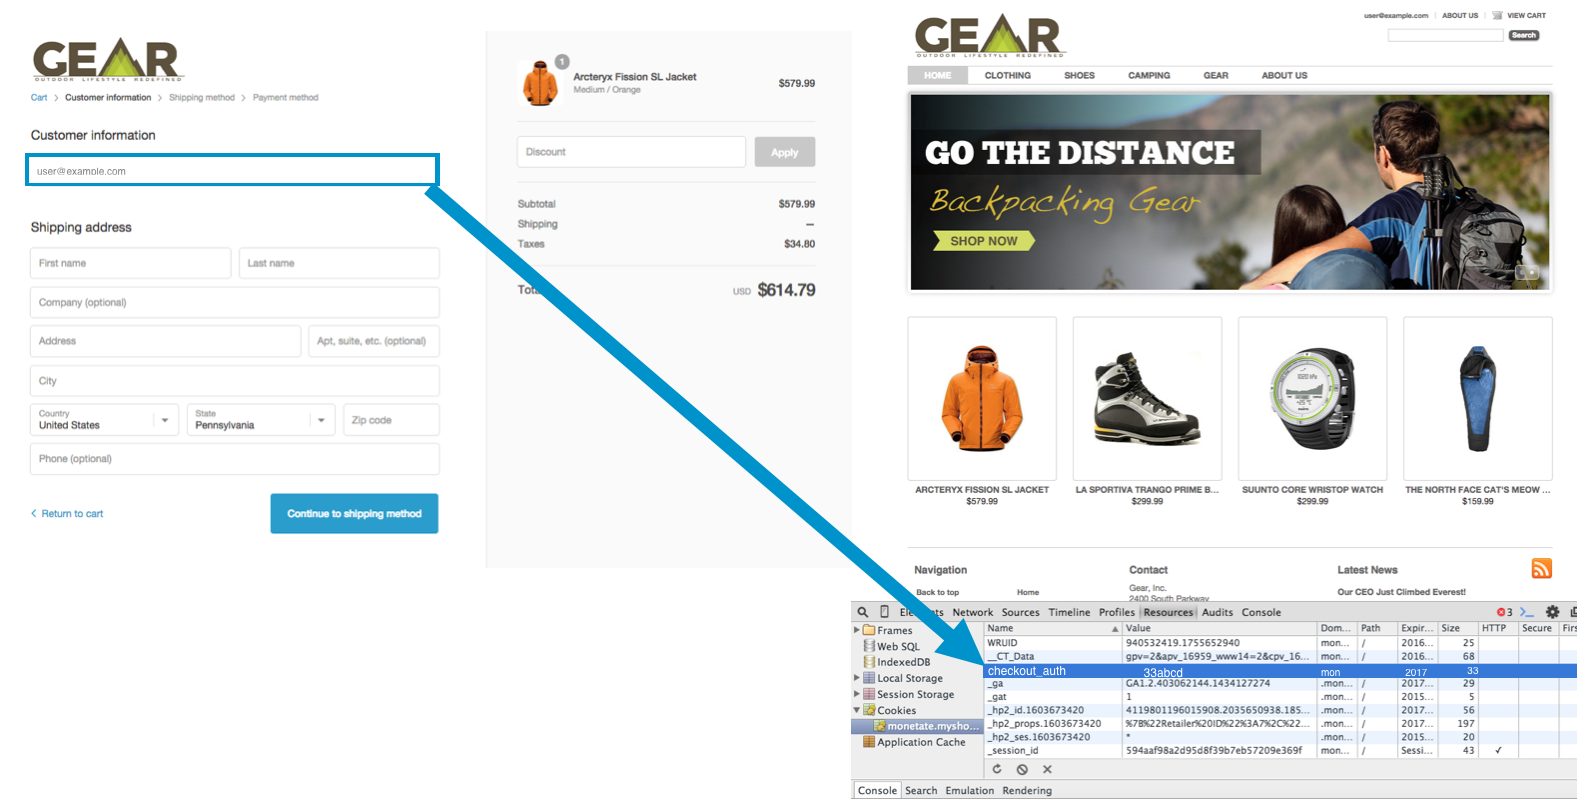Open the Audits tab in DevTools
Viewport: 1577px width, 810px height.
pyautogui.click(x=1217, y=612)
